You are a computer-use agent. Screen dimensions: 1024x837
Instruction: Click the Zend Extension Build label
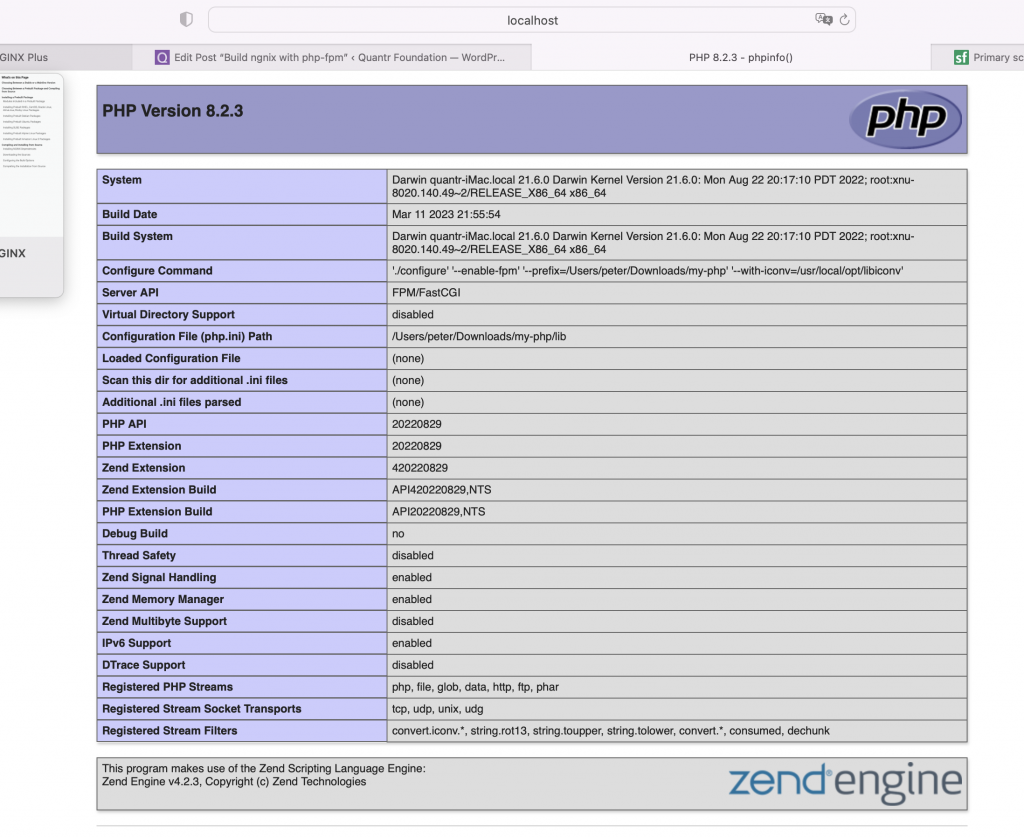159,490
